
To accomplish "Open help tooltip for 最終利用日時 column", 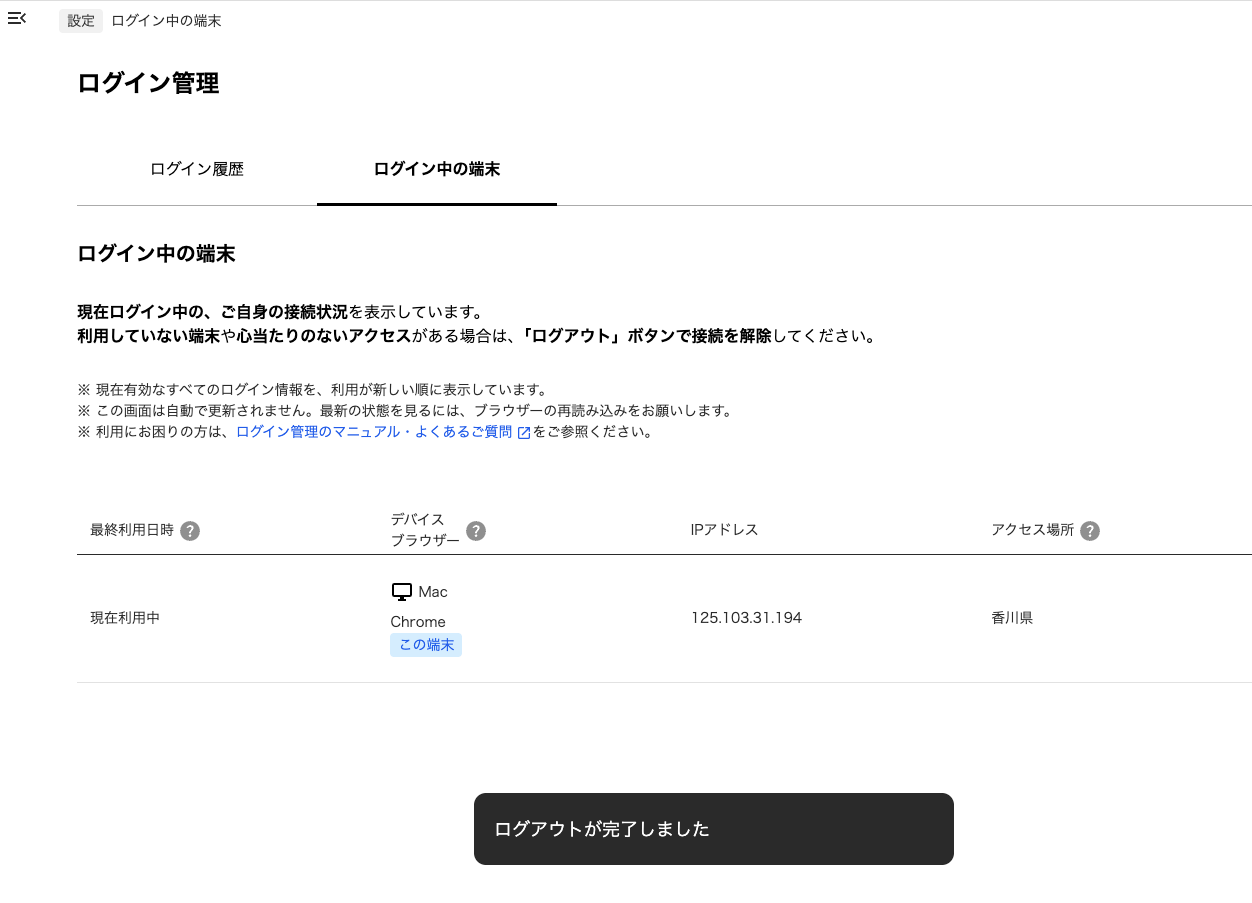I will (x=190, y=531).
